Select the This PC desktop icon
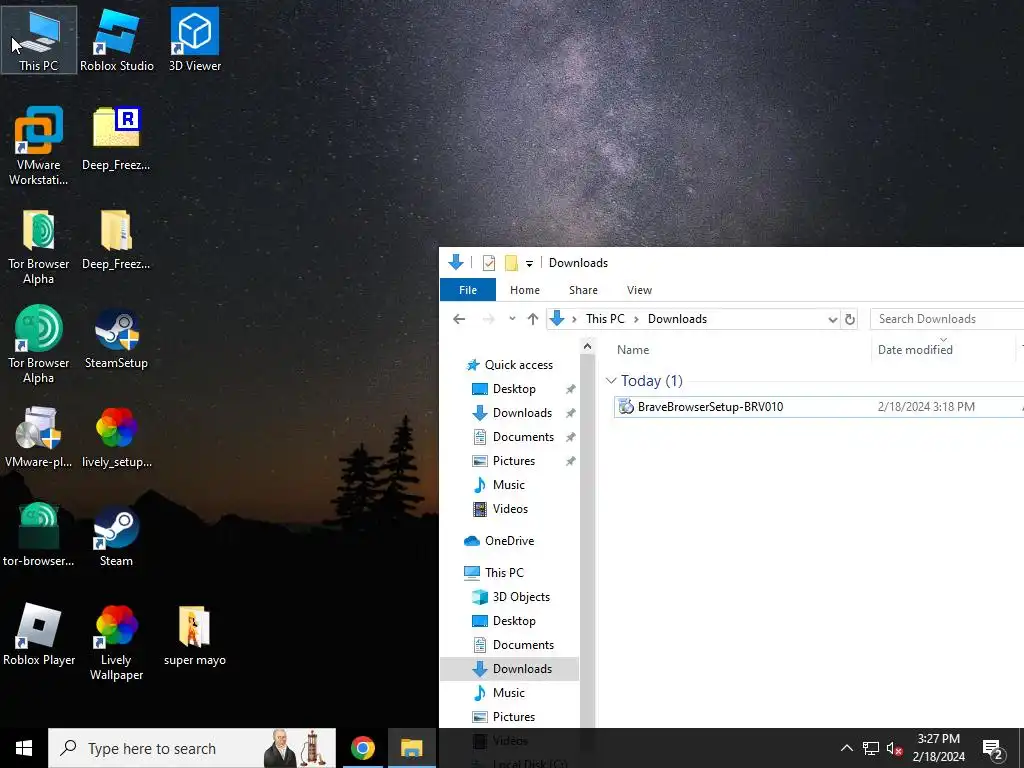 click(39, 39)
